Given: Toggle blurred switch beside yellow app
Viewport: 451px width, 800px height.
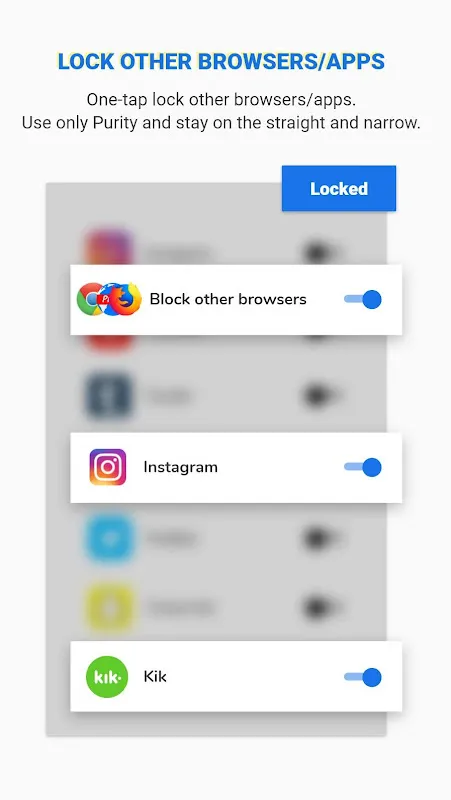Looking at the screenshot, I should (x=321, y=607).
